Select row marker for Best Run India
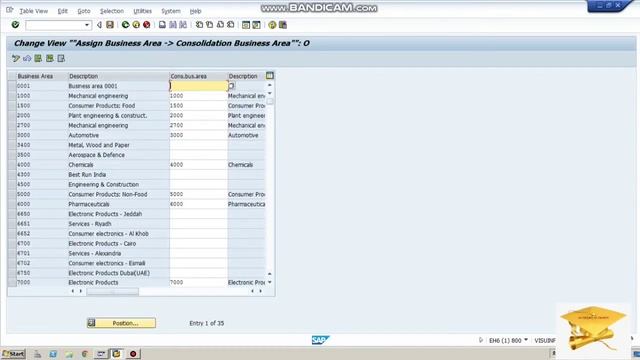This screenshot has width=640, height=360. pyautogui.click(x=12, y=174)
